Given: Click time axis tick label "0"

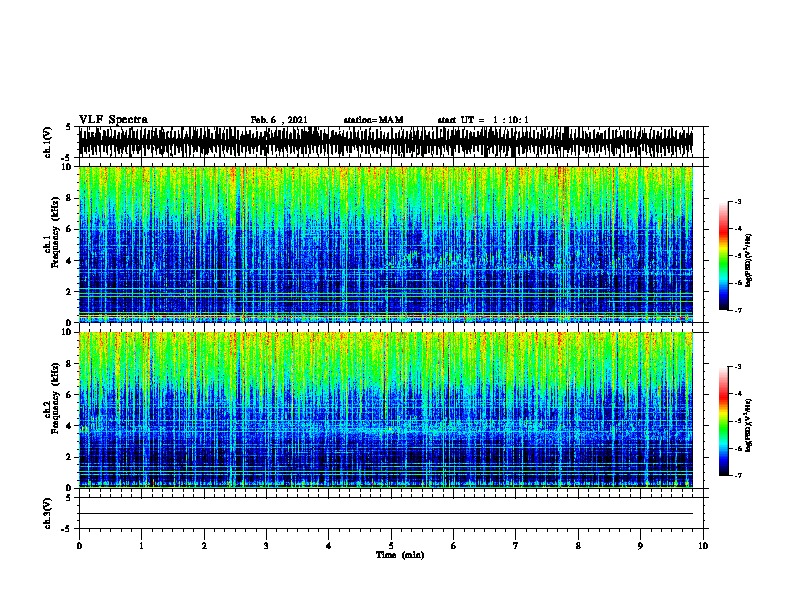Looking at the screenshot, I should (x=79, y=545).
